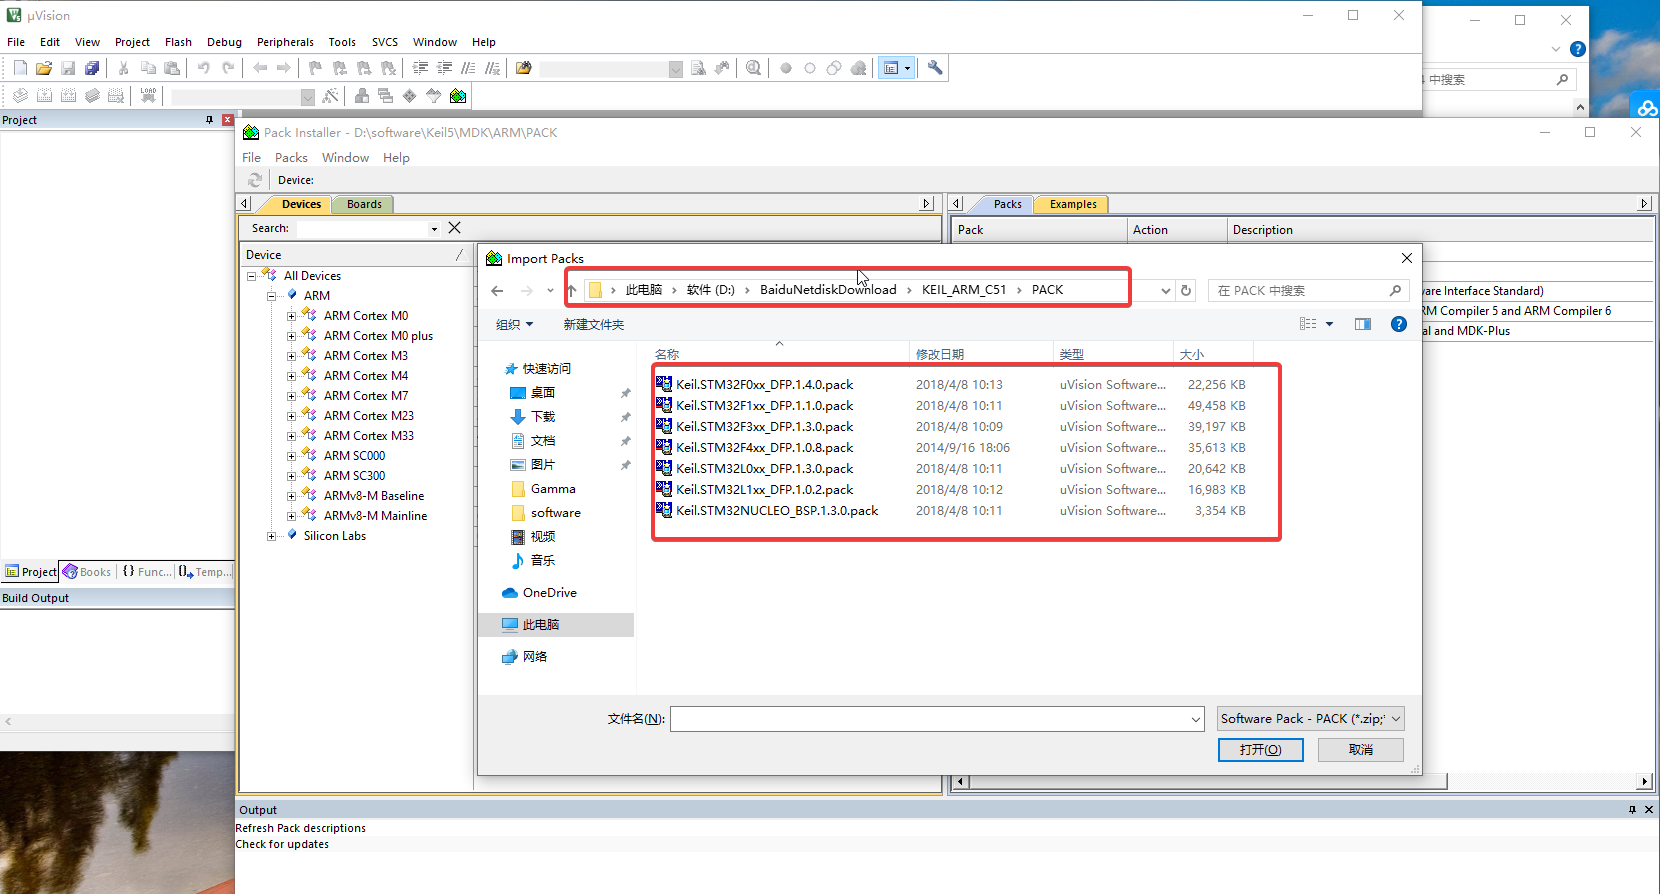The width and height of the screenshot is (1660, 894).
Task: Go back in Import Packs dialog
Action: coord(498,291)
